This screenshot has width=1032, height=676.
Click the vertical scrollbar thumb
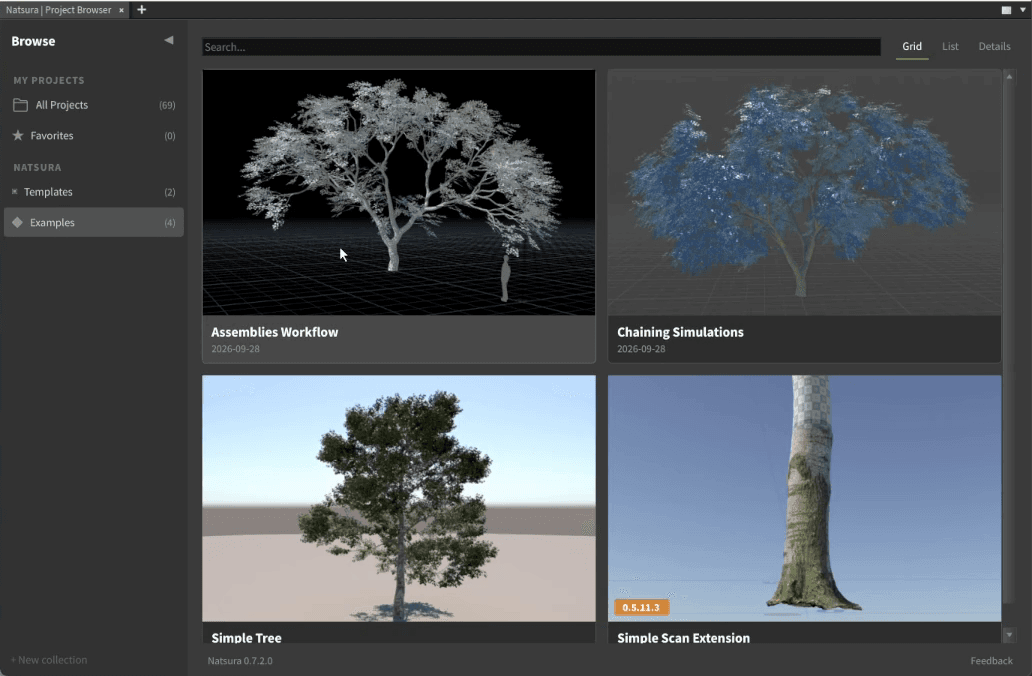(x=1009, y=342)
